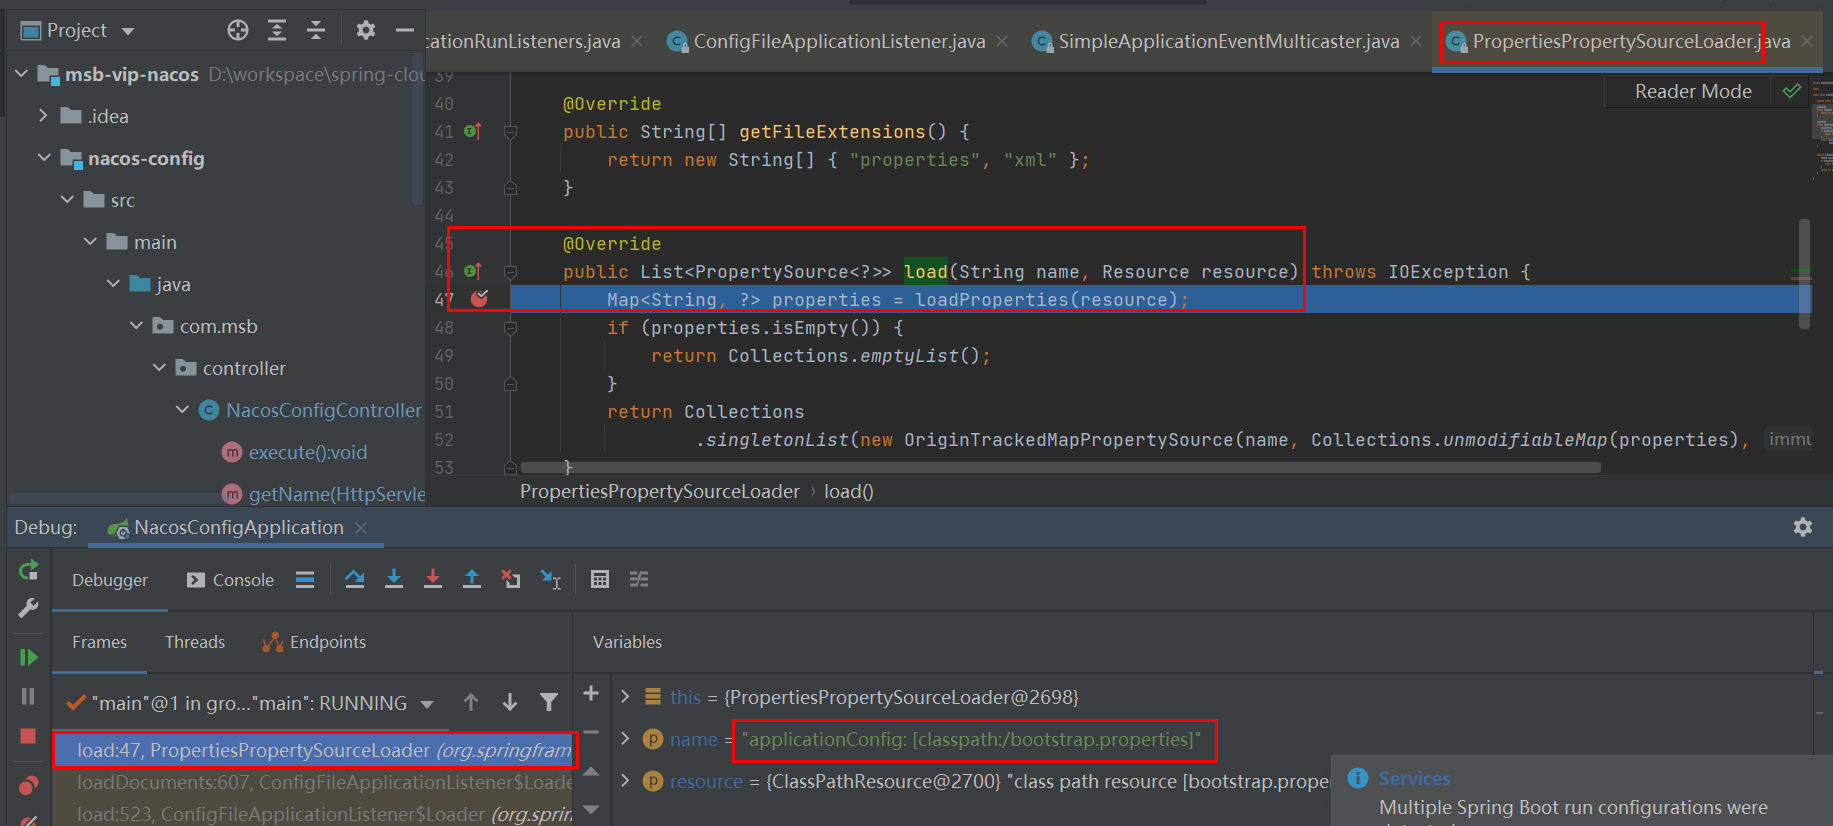Click override gutter icon on line 41
The width and height of the screenshot is (1833, 826).
point(473,131)
